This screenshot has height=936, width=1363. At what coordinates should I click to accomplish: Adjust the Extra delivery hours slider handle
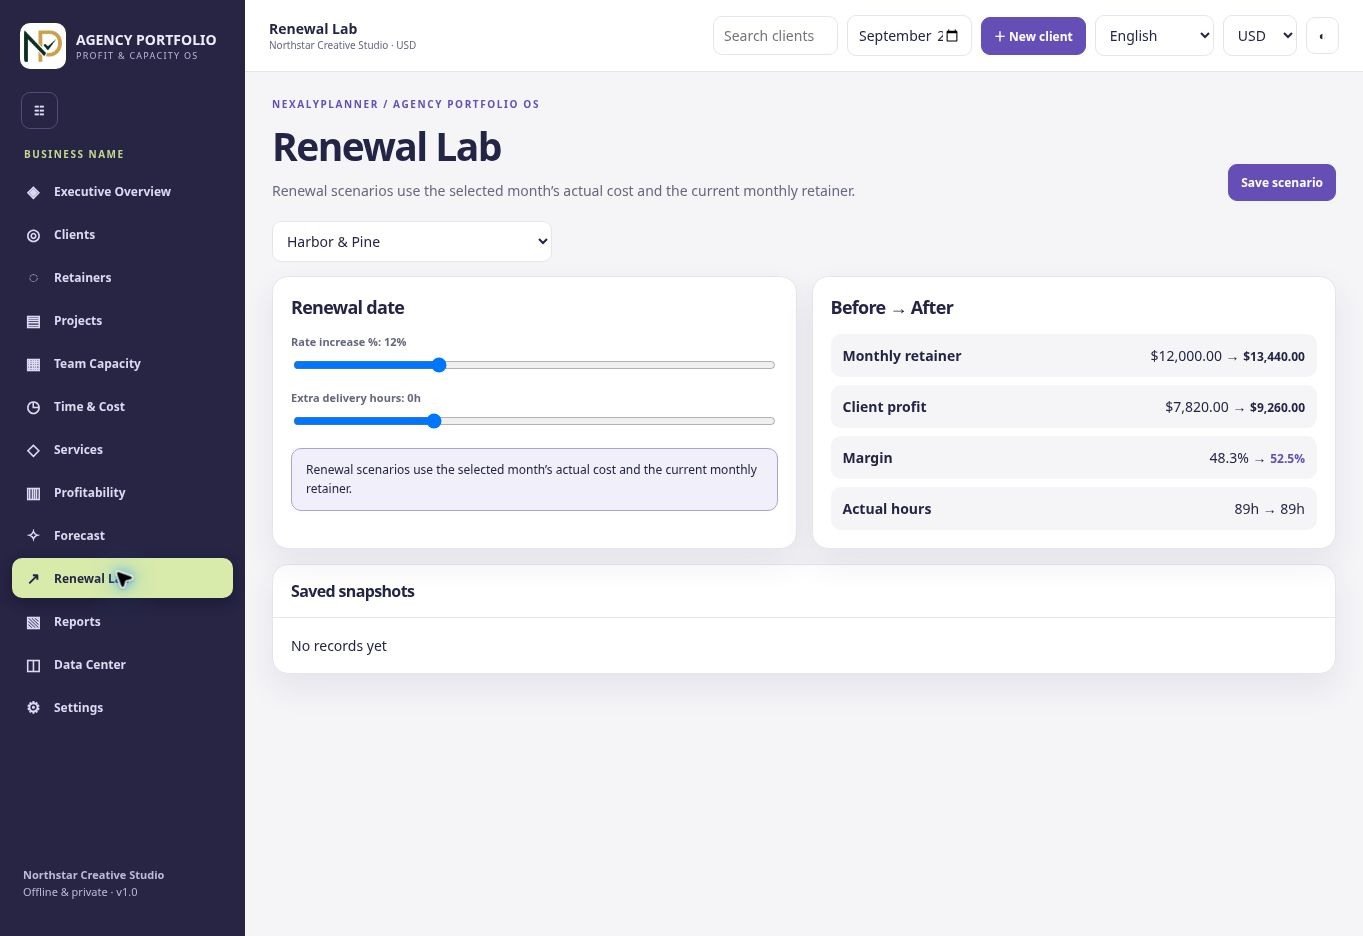tap(434, 421)
